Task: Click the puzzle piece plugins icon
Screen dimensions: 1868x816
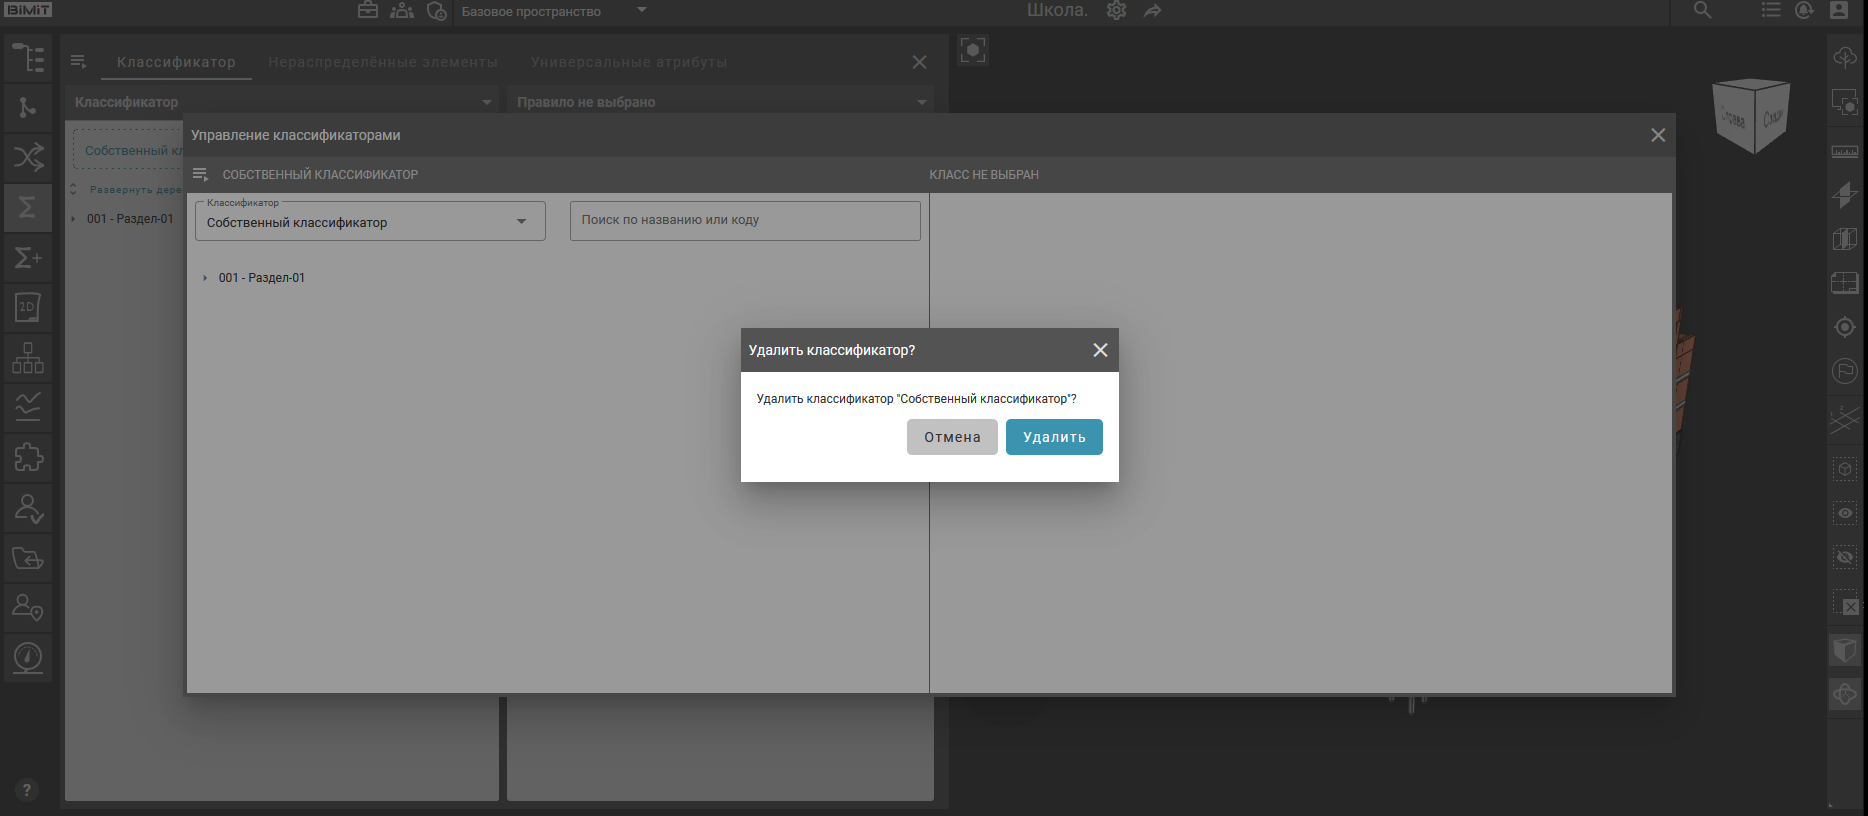Action: coord(27,458)
